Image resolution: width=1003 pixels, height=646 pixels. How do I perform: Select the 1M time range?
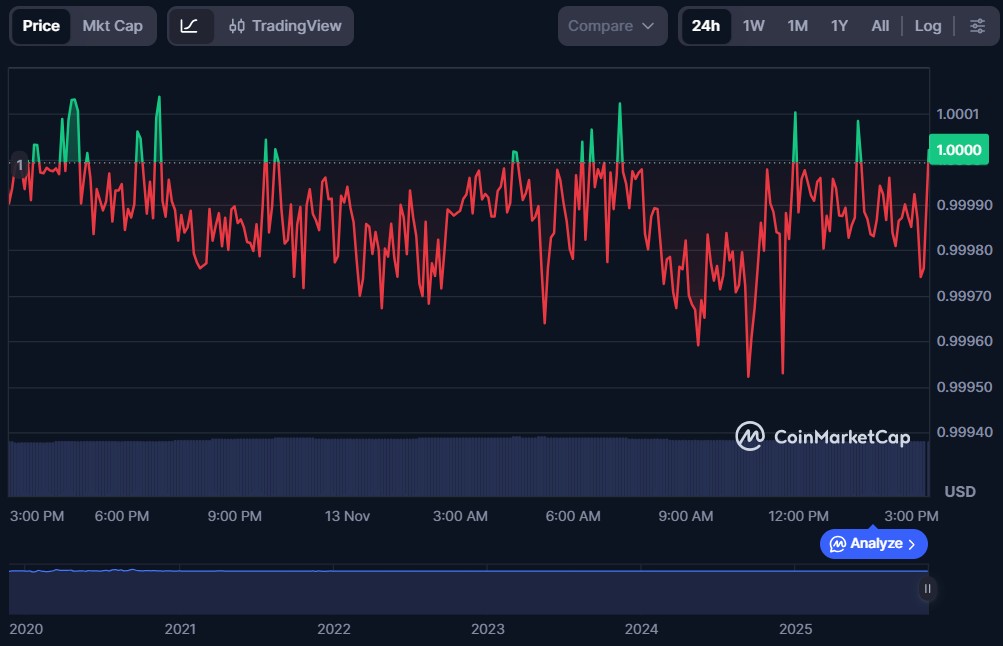tap(797, 26)
